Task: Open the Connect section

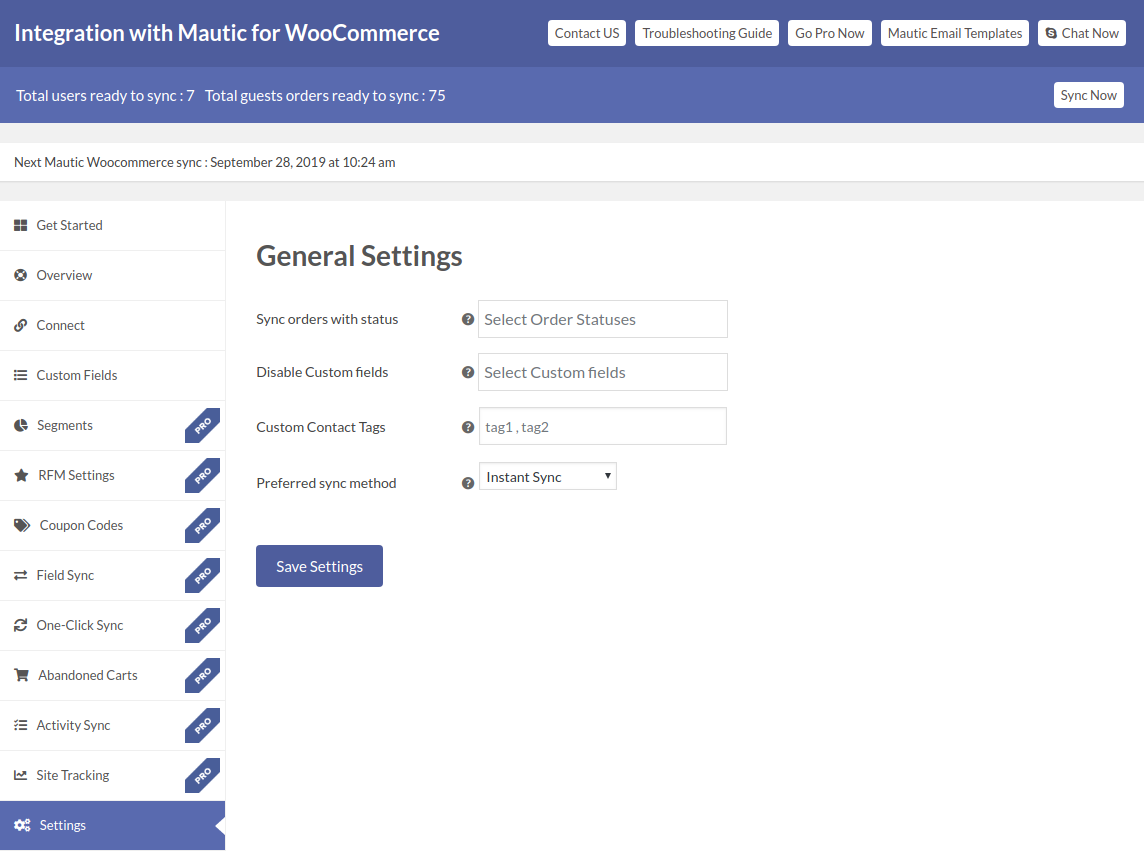Action: (x=112, y=326)
